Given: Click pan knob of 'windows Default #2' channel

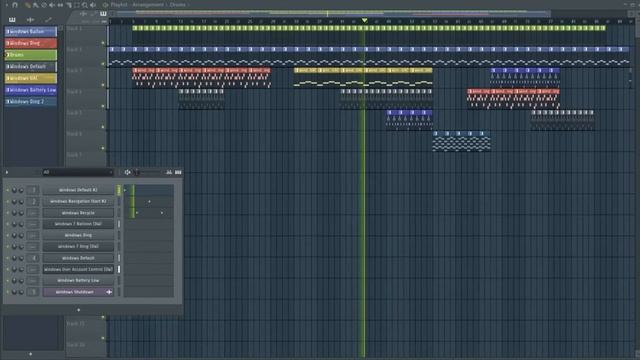Looking at the screenshot, I should [x=14, y=190].
